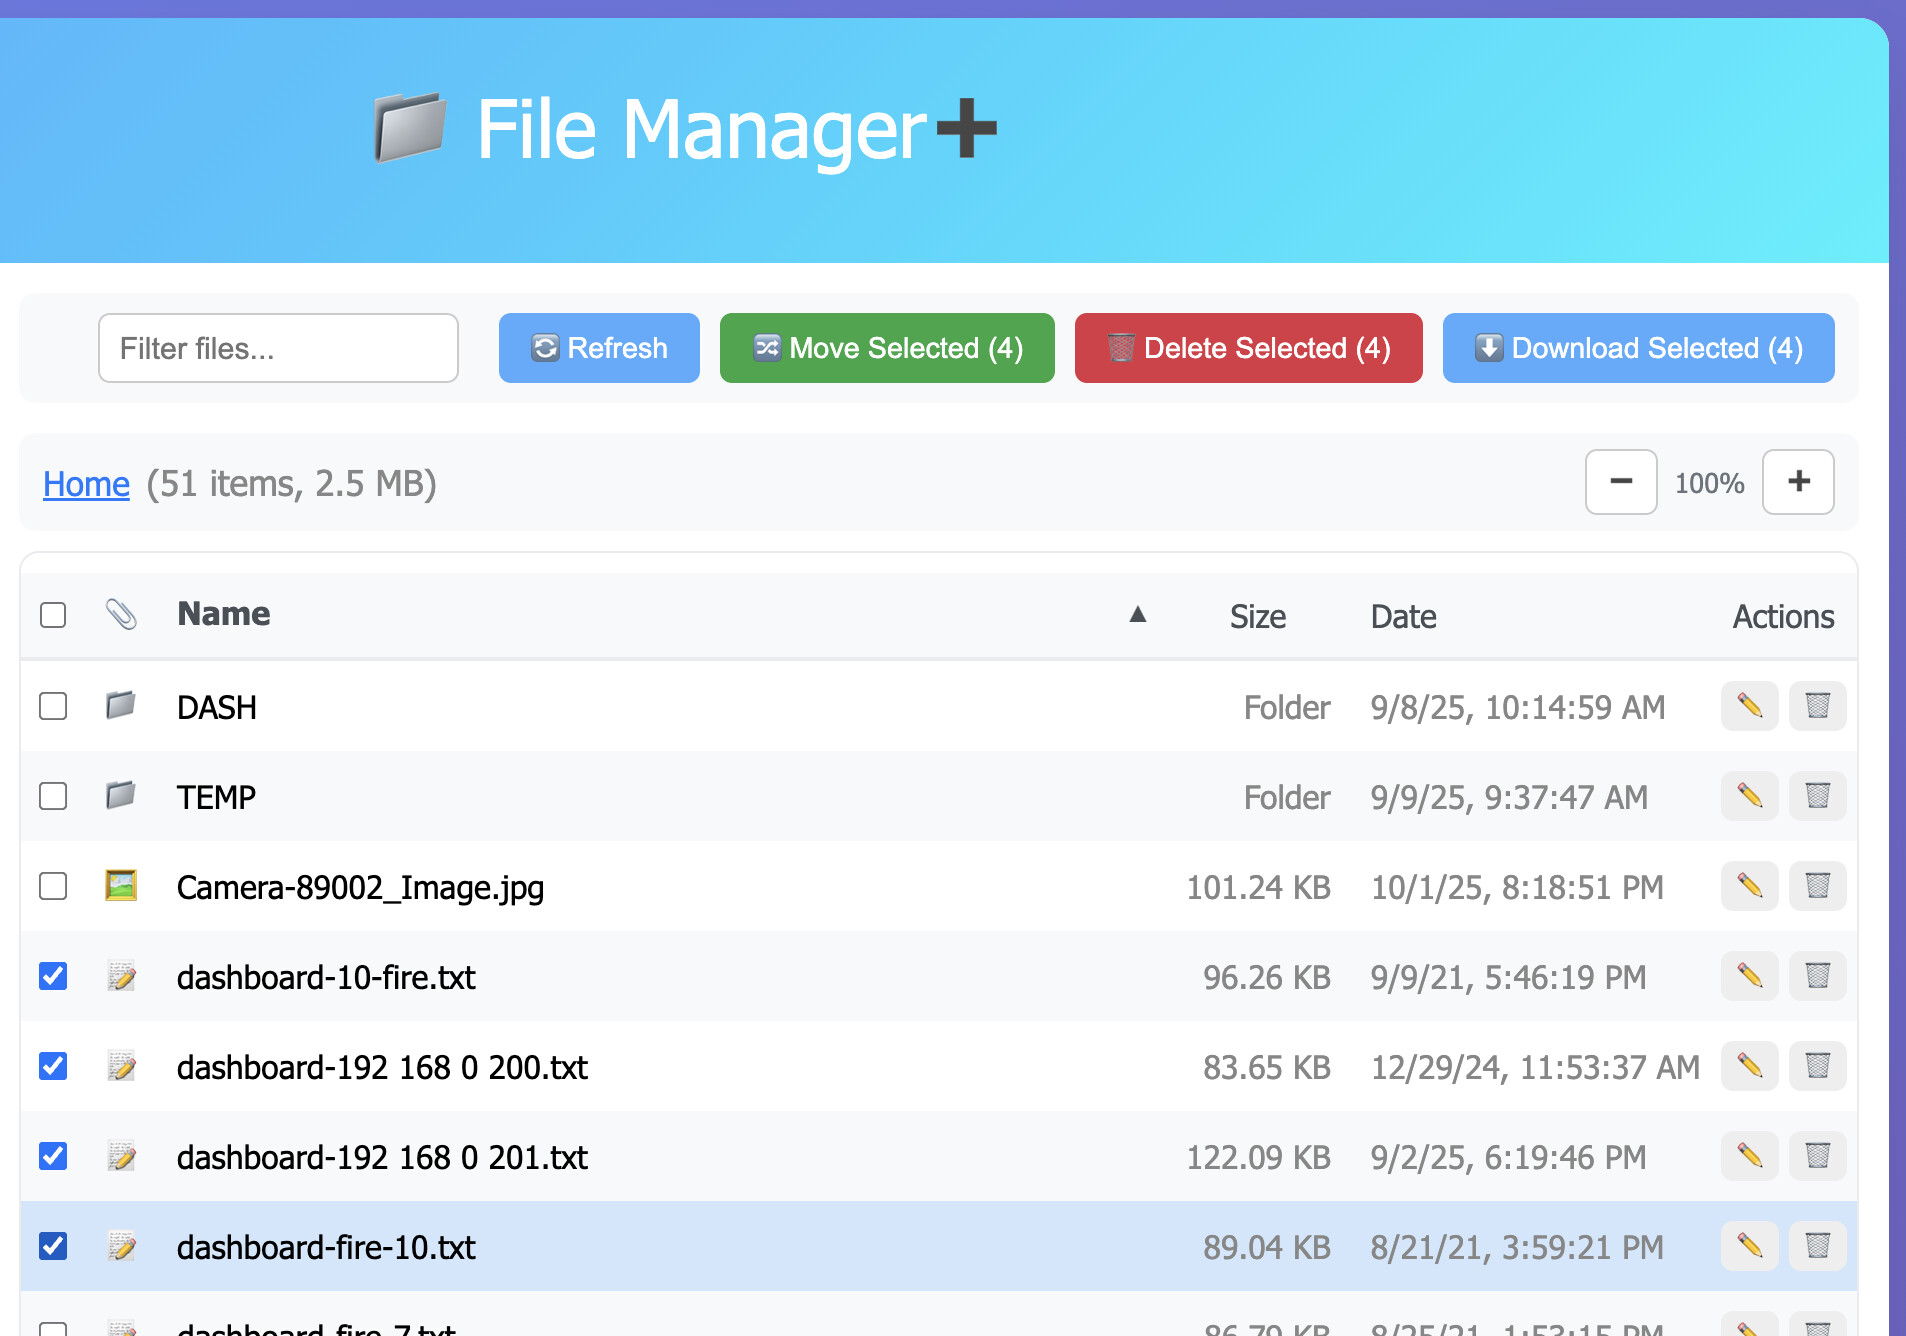Click the pencil rename icon for DASH folder
The image size is (1906, 1336).
coord(1749,706)
